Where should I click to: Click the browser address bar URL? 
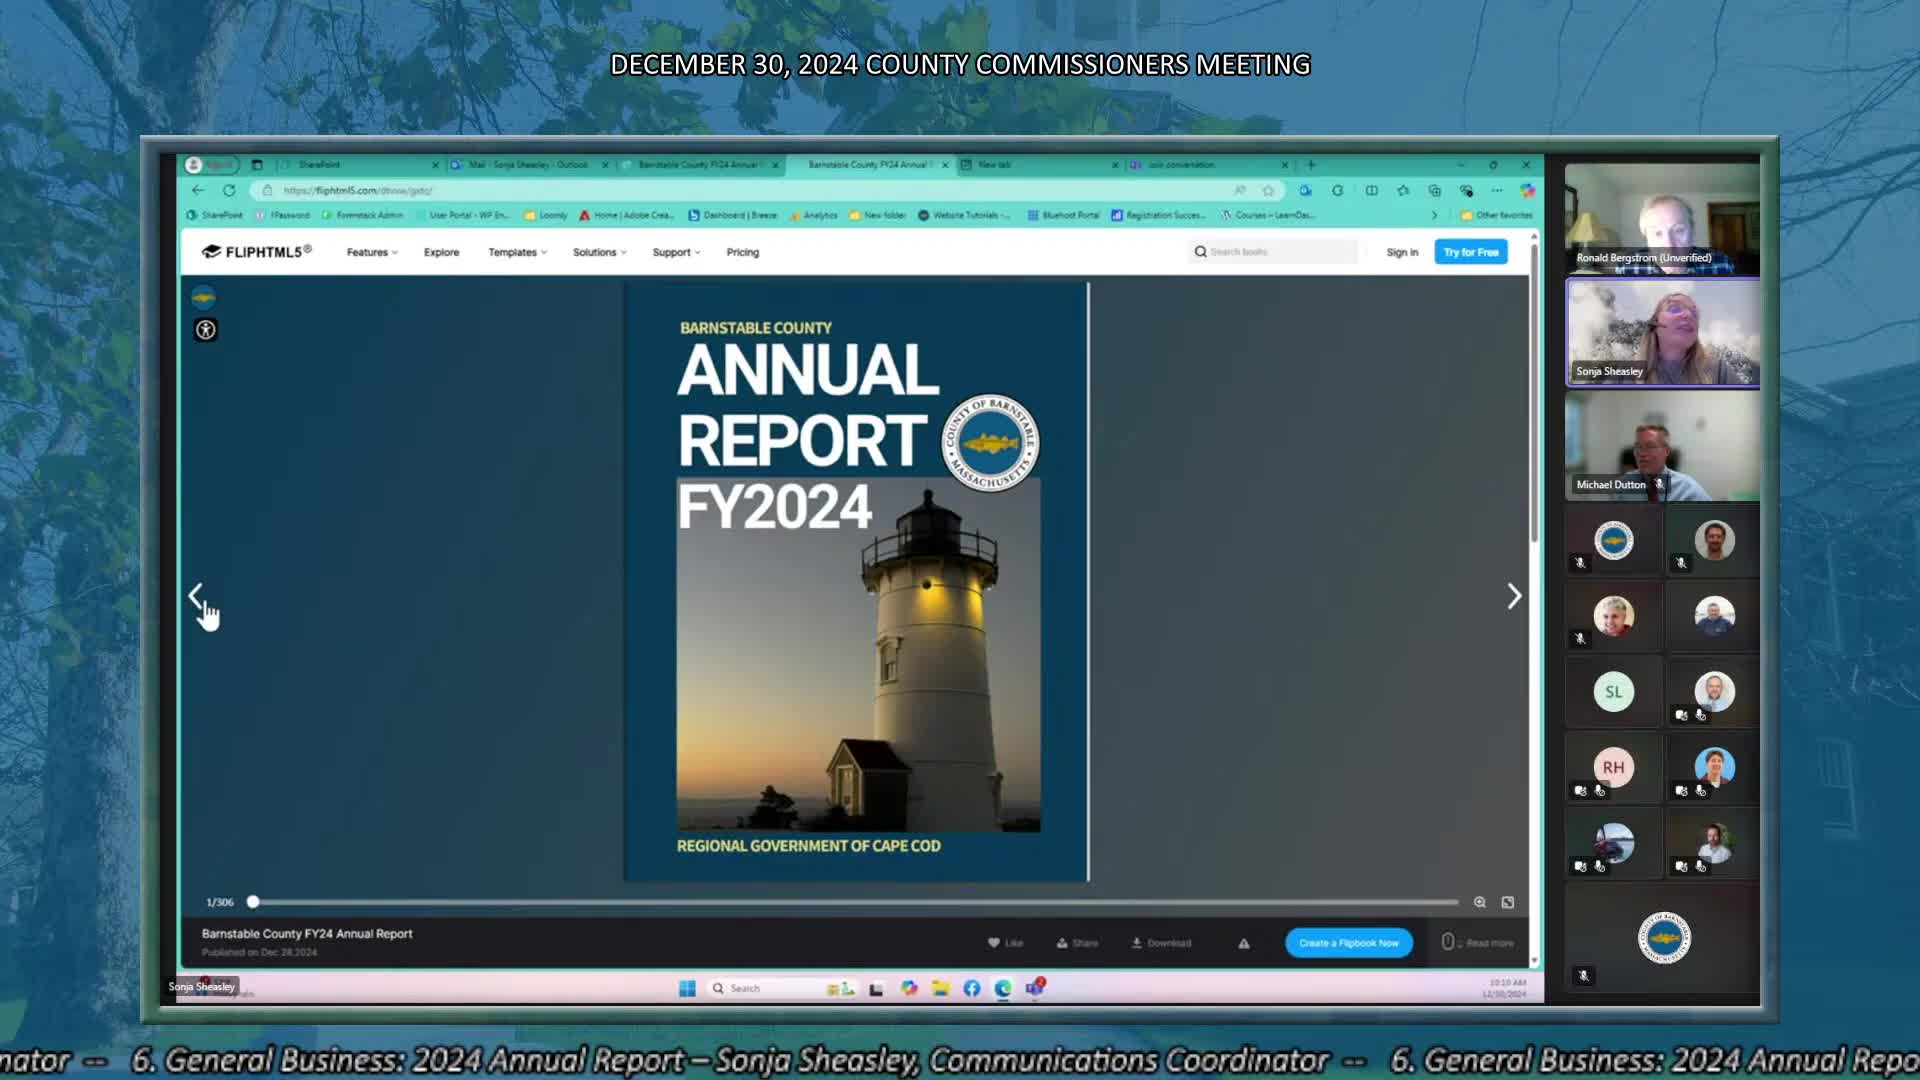pos(358,190)
